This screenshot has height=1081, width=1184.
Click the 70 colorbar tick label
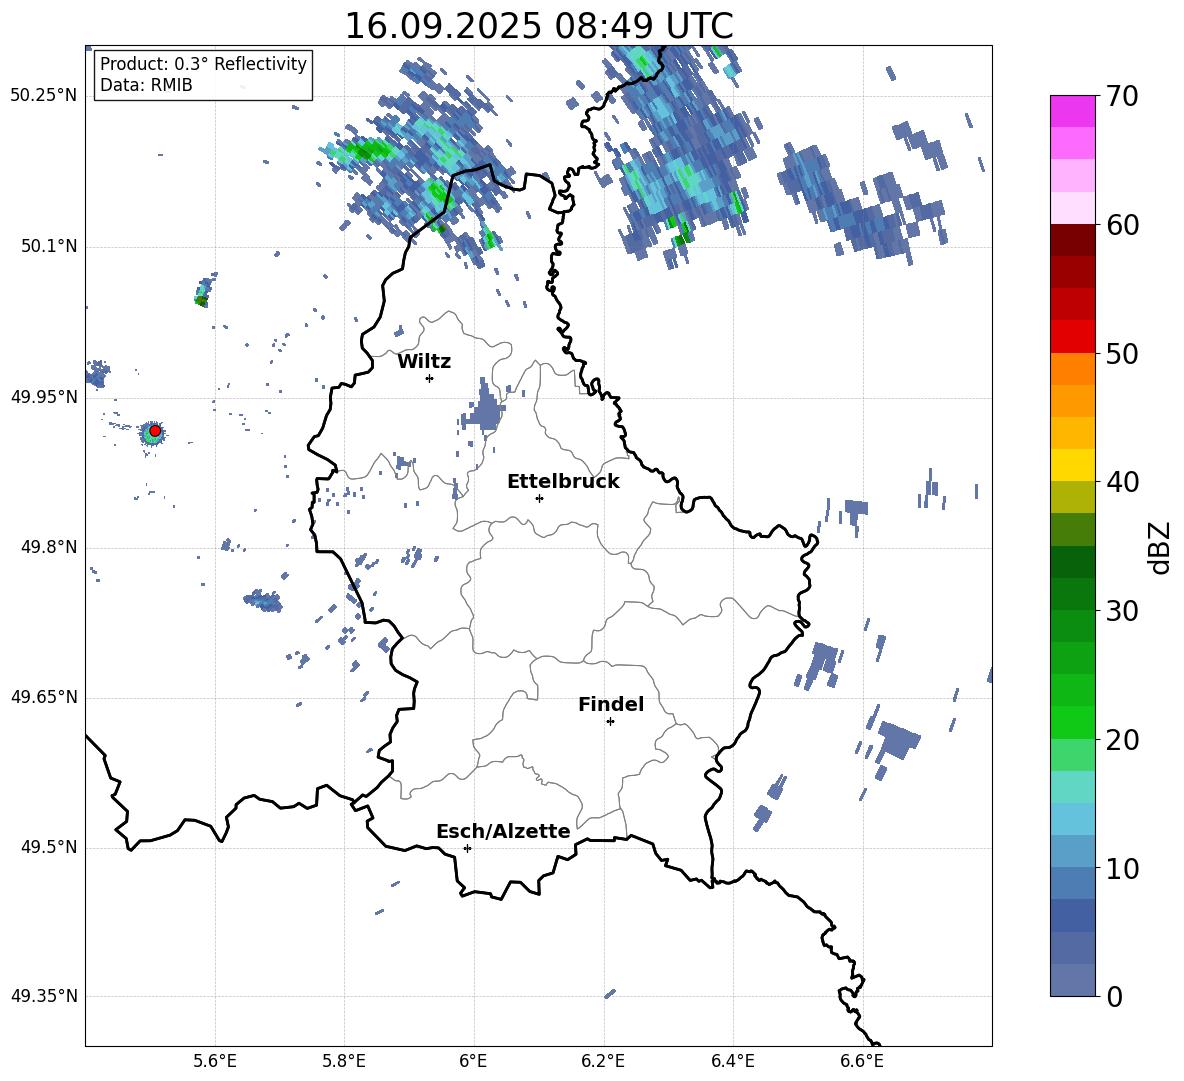point(1122,96)
